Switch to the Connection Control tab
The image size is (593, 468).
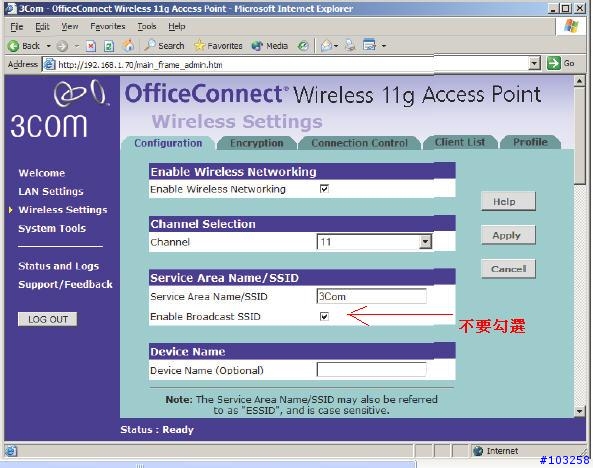click(359, 143)
